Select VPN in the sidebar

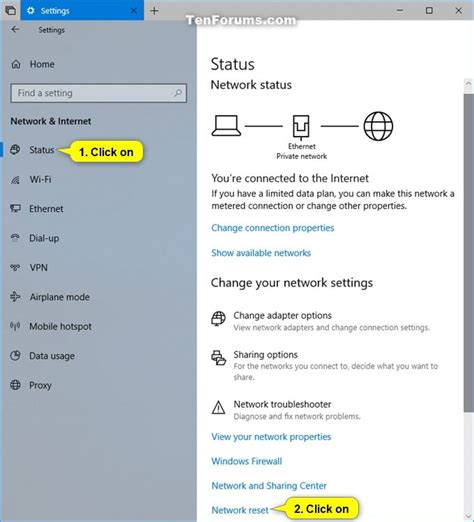point(38,268)
